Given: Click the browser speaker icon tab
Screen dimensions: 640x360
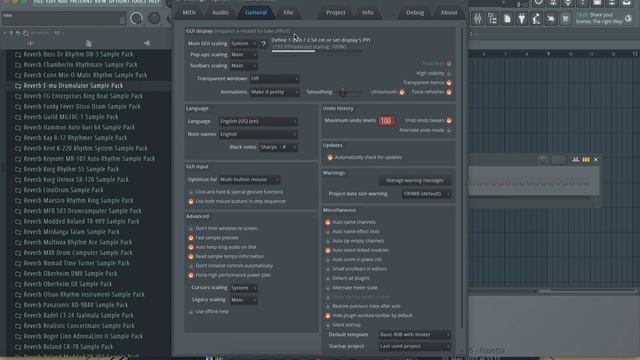Looking at the screenshot, I should coord(147,43).
